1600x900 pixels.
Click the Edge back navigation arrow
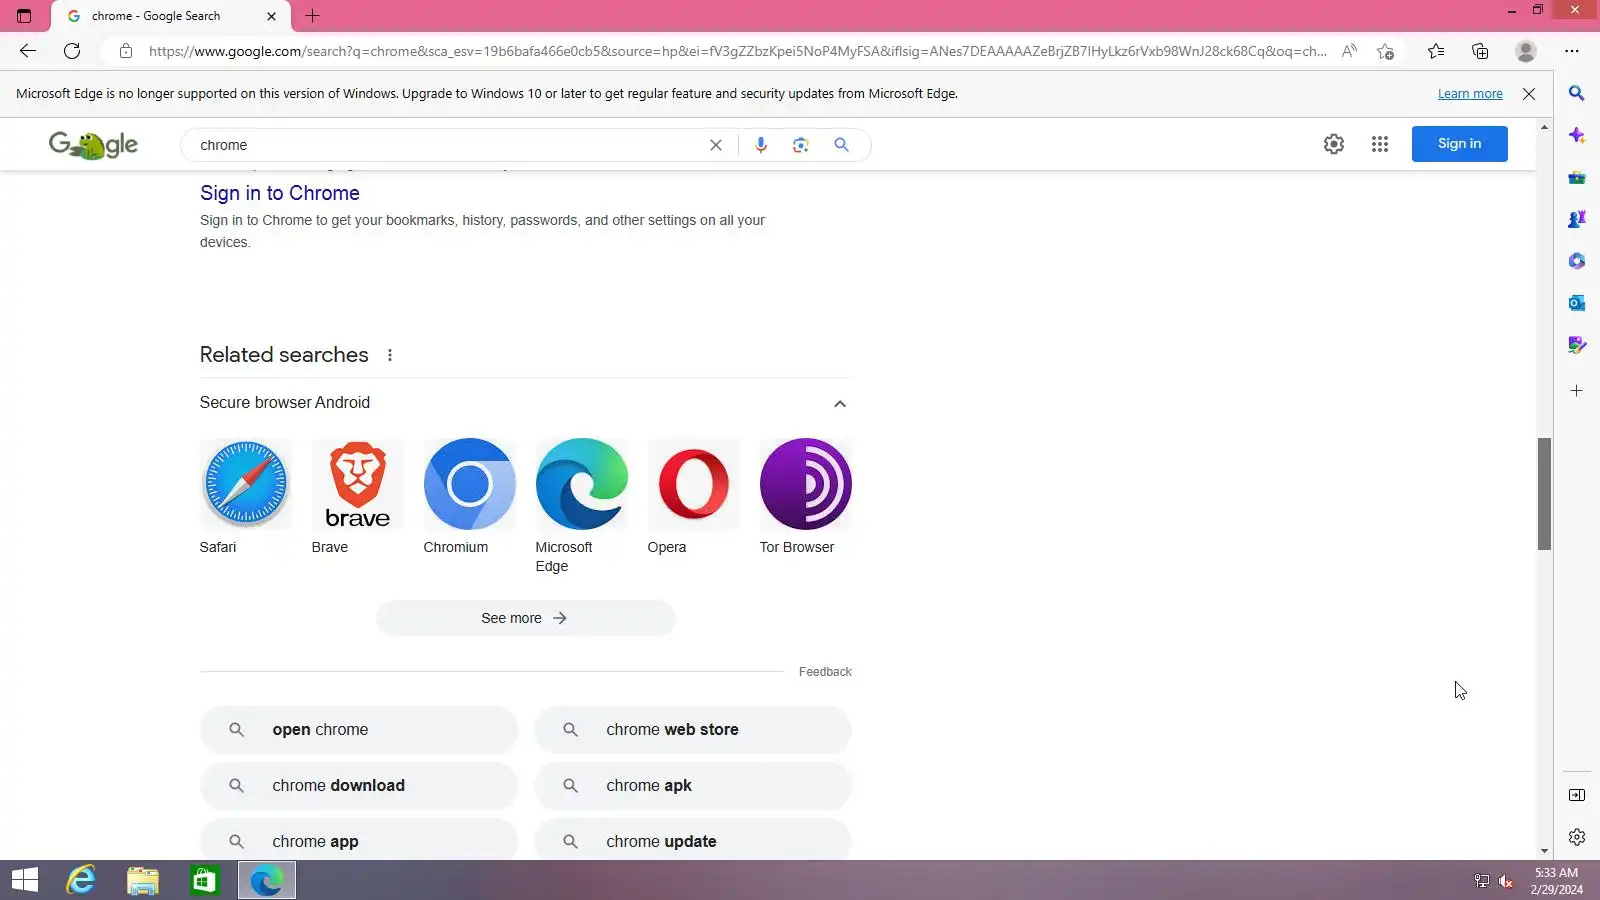28,51
